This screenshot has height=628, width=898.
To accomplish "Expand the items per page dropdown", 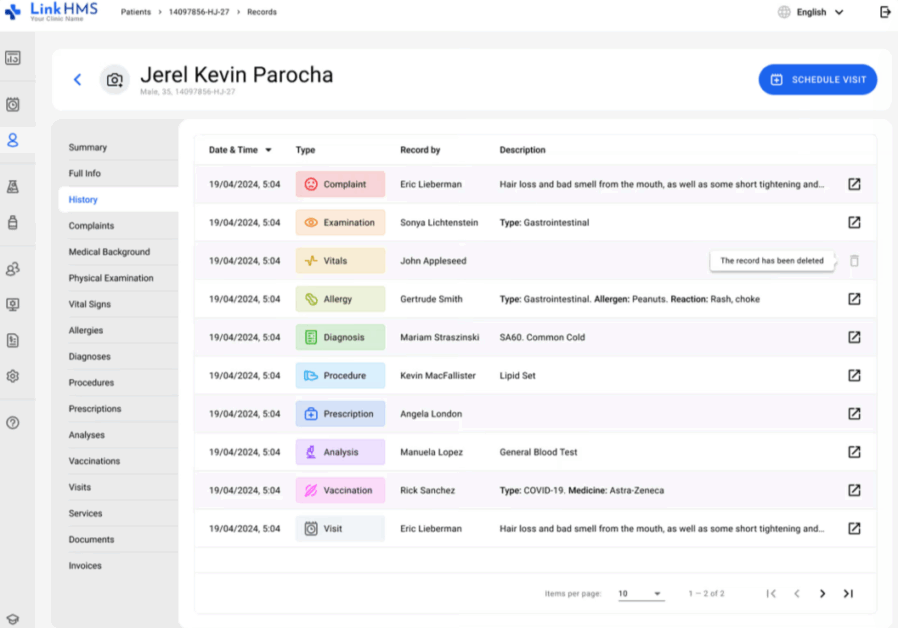I will point(640,594).
